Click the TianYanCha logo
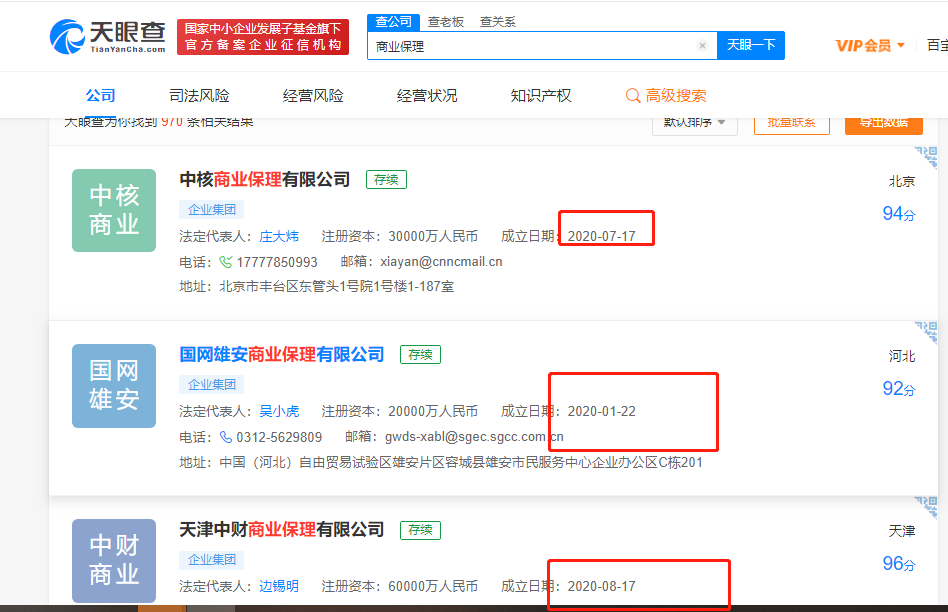The height and width of the screenshot is (612, 948). coord(108,36)
